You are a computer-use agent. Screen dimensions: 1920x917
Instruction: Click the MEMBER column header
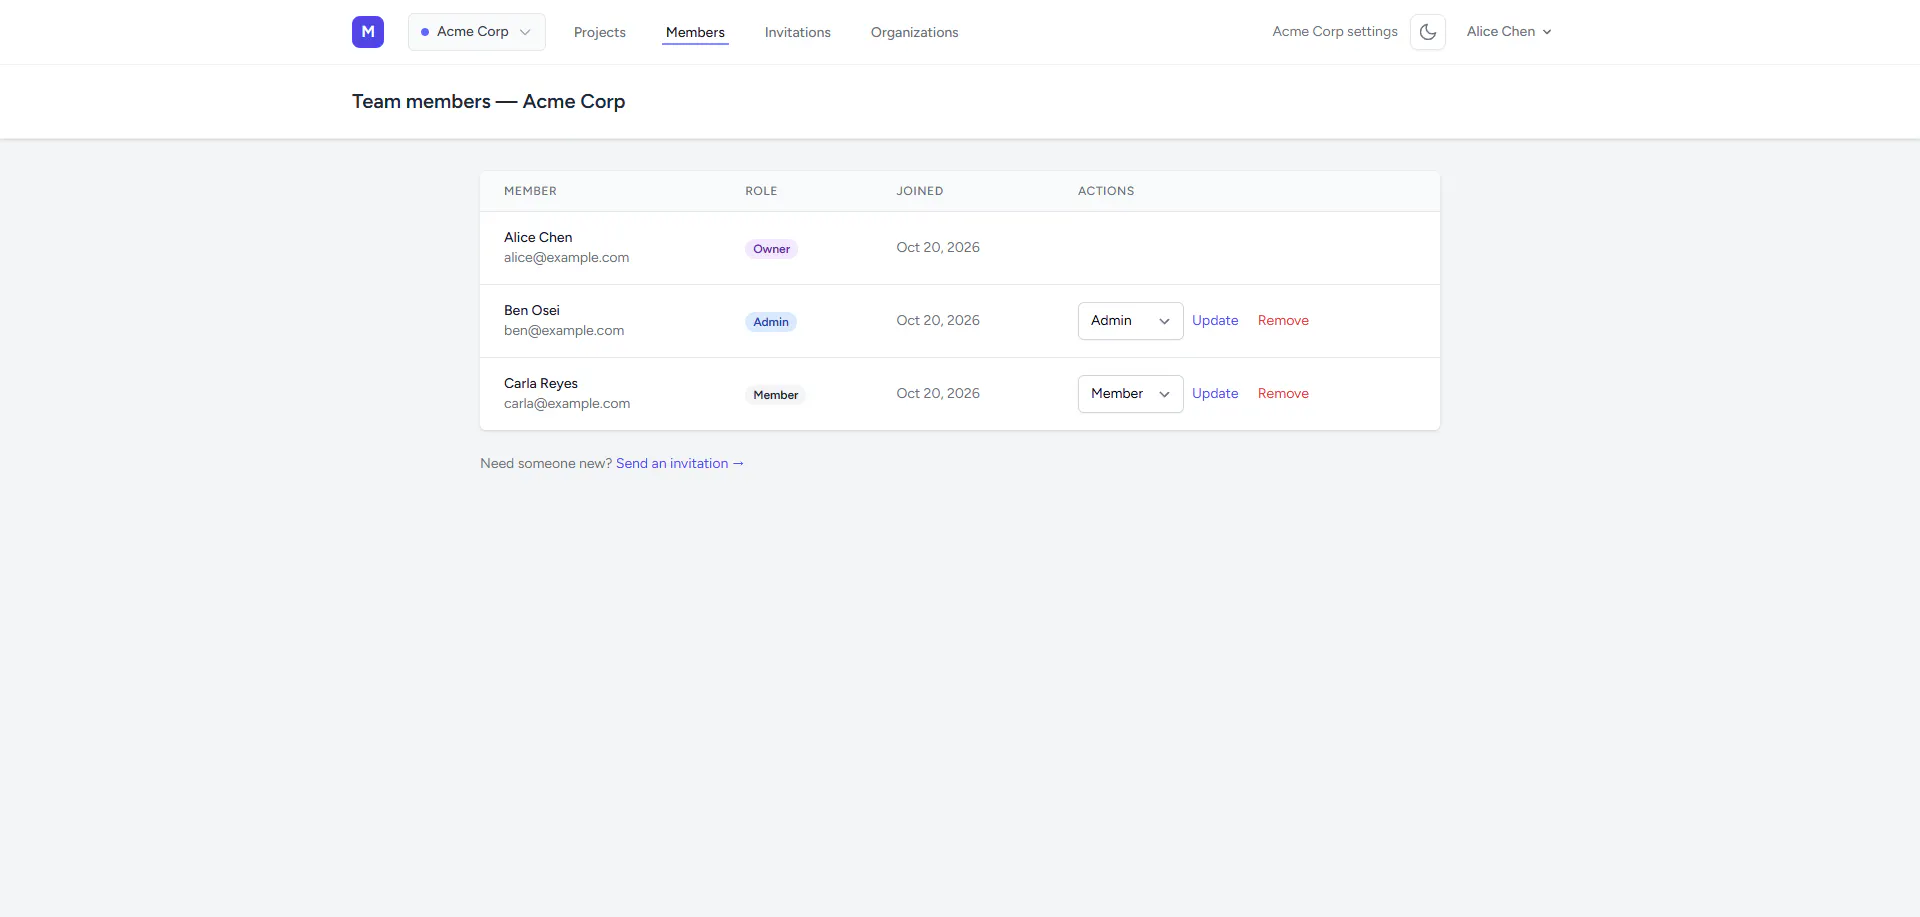coord(530,191)
